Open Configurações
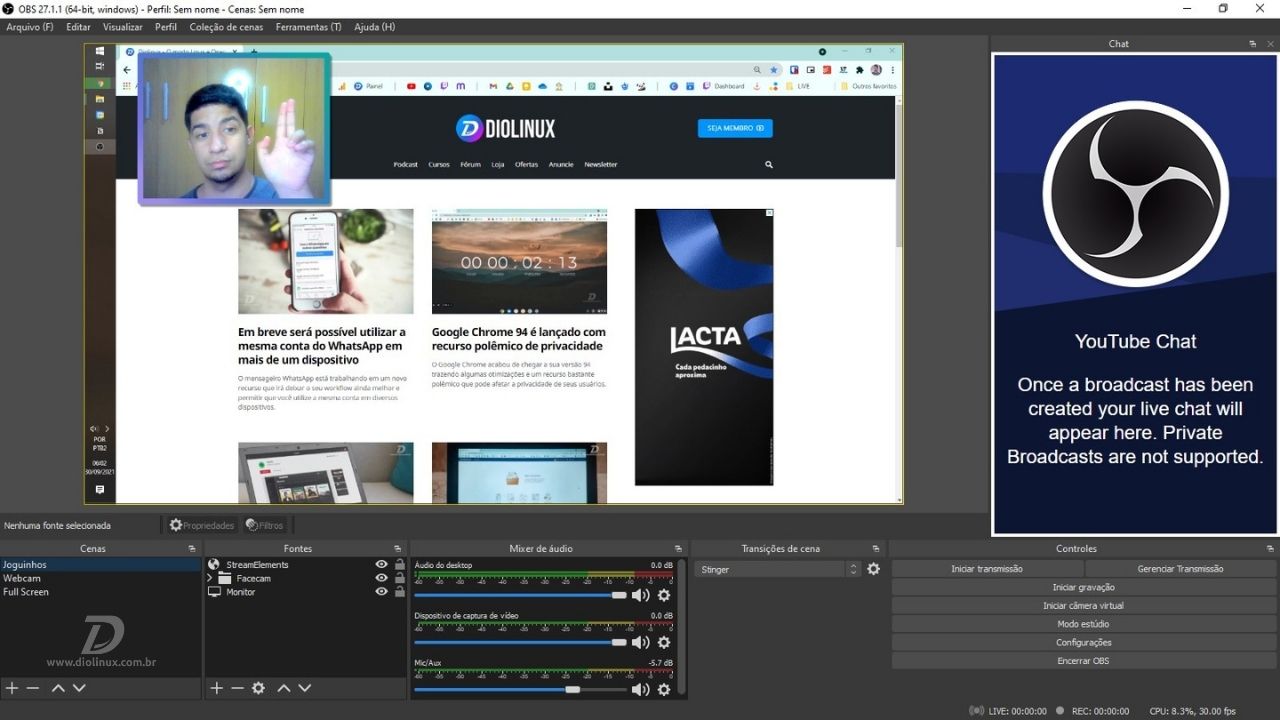This screenshot has height=720, width=1280. [x=1083, y=643]
